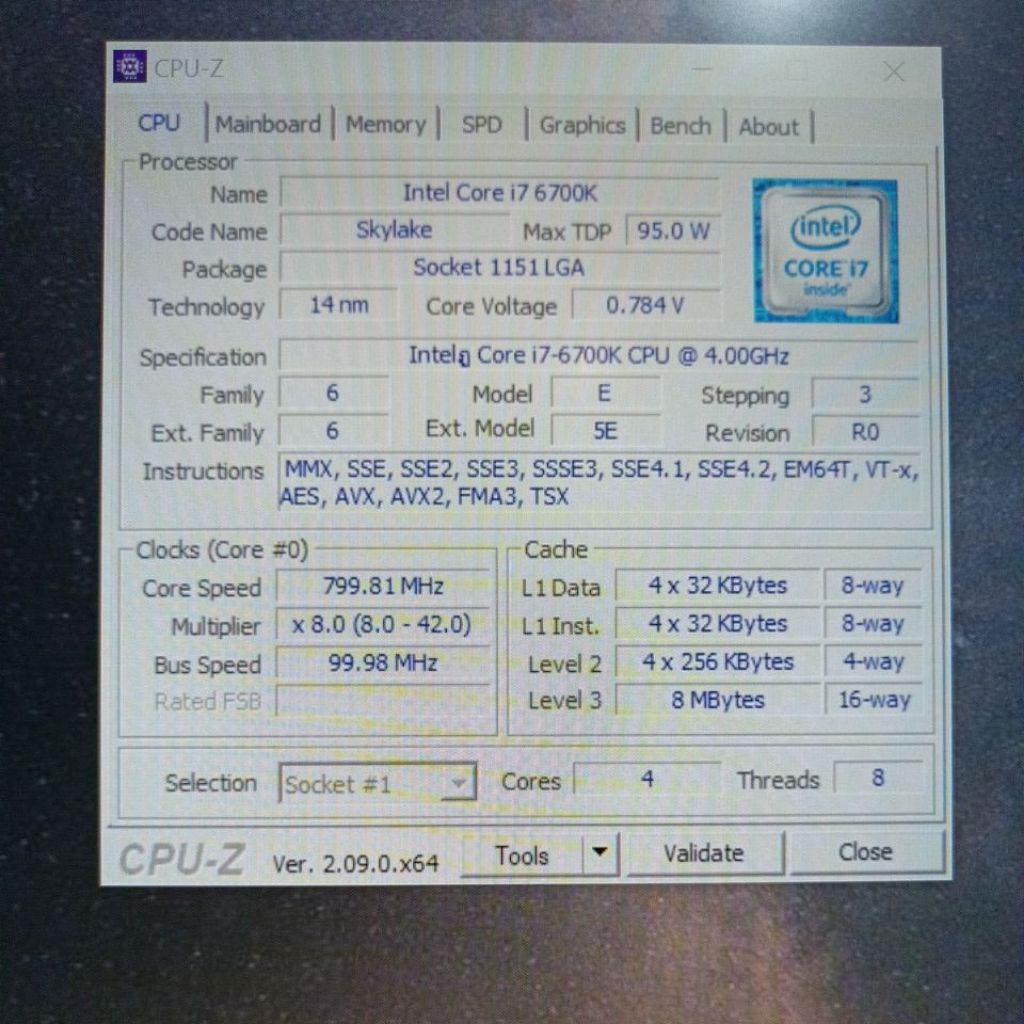Click the Close button
The height and width of the screenshot is (1024, 1024).
tap(866, 852)
